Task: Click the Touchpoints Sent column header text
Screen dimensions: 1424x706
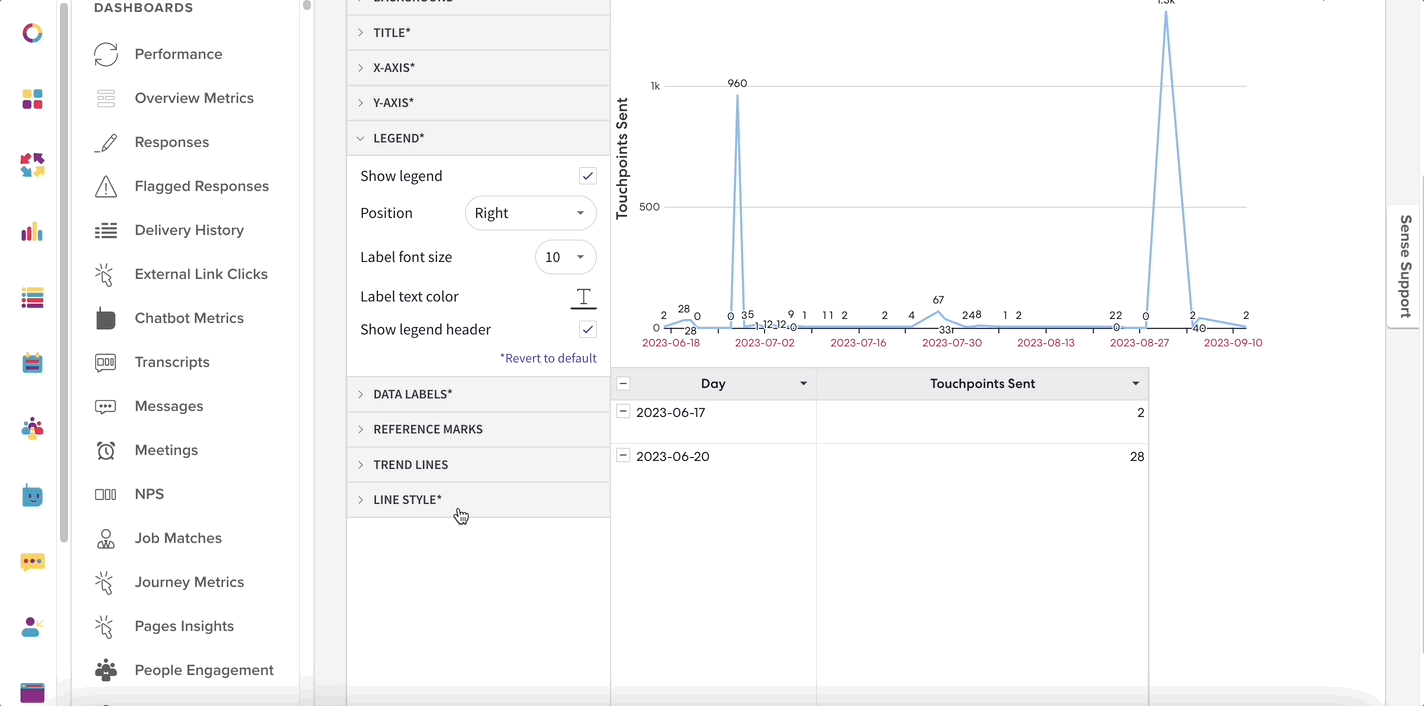Action: tap(982, 384)
